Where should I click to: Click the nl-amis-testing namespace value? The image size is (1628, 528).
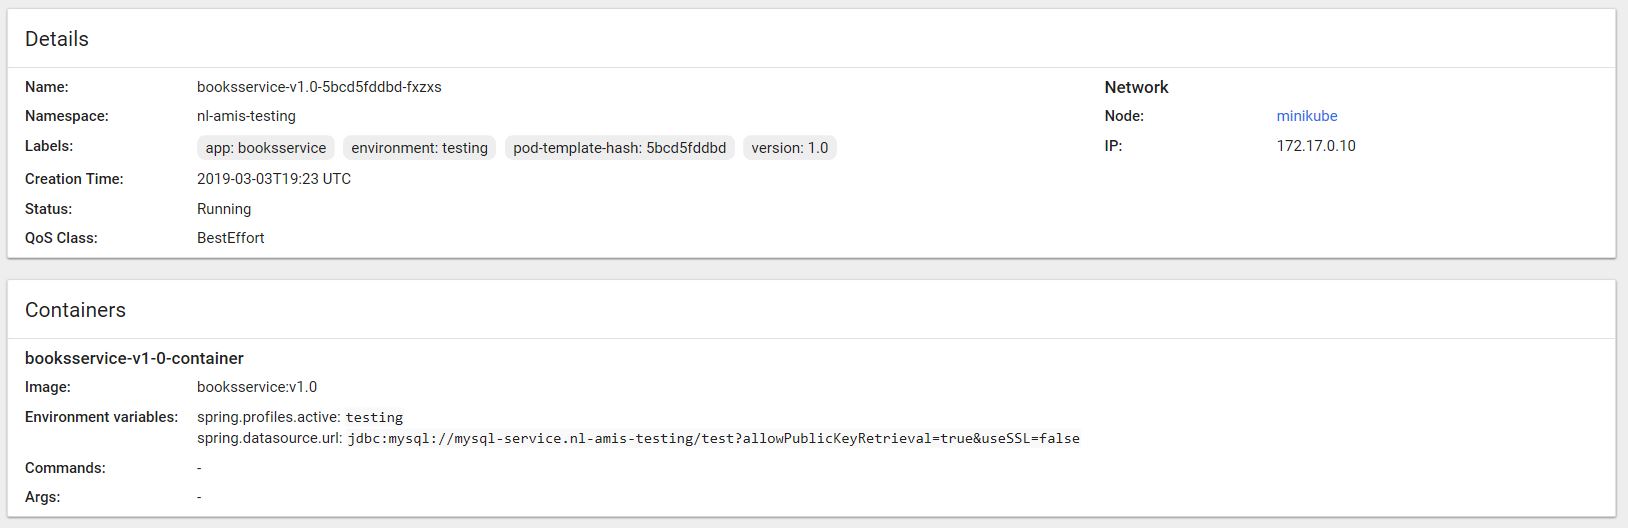246,116
